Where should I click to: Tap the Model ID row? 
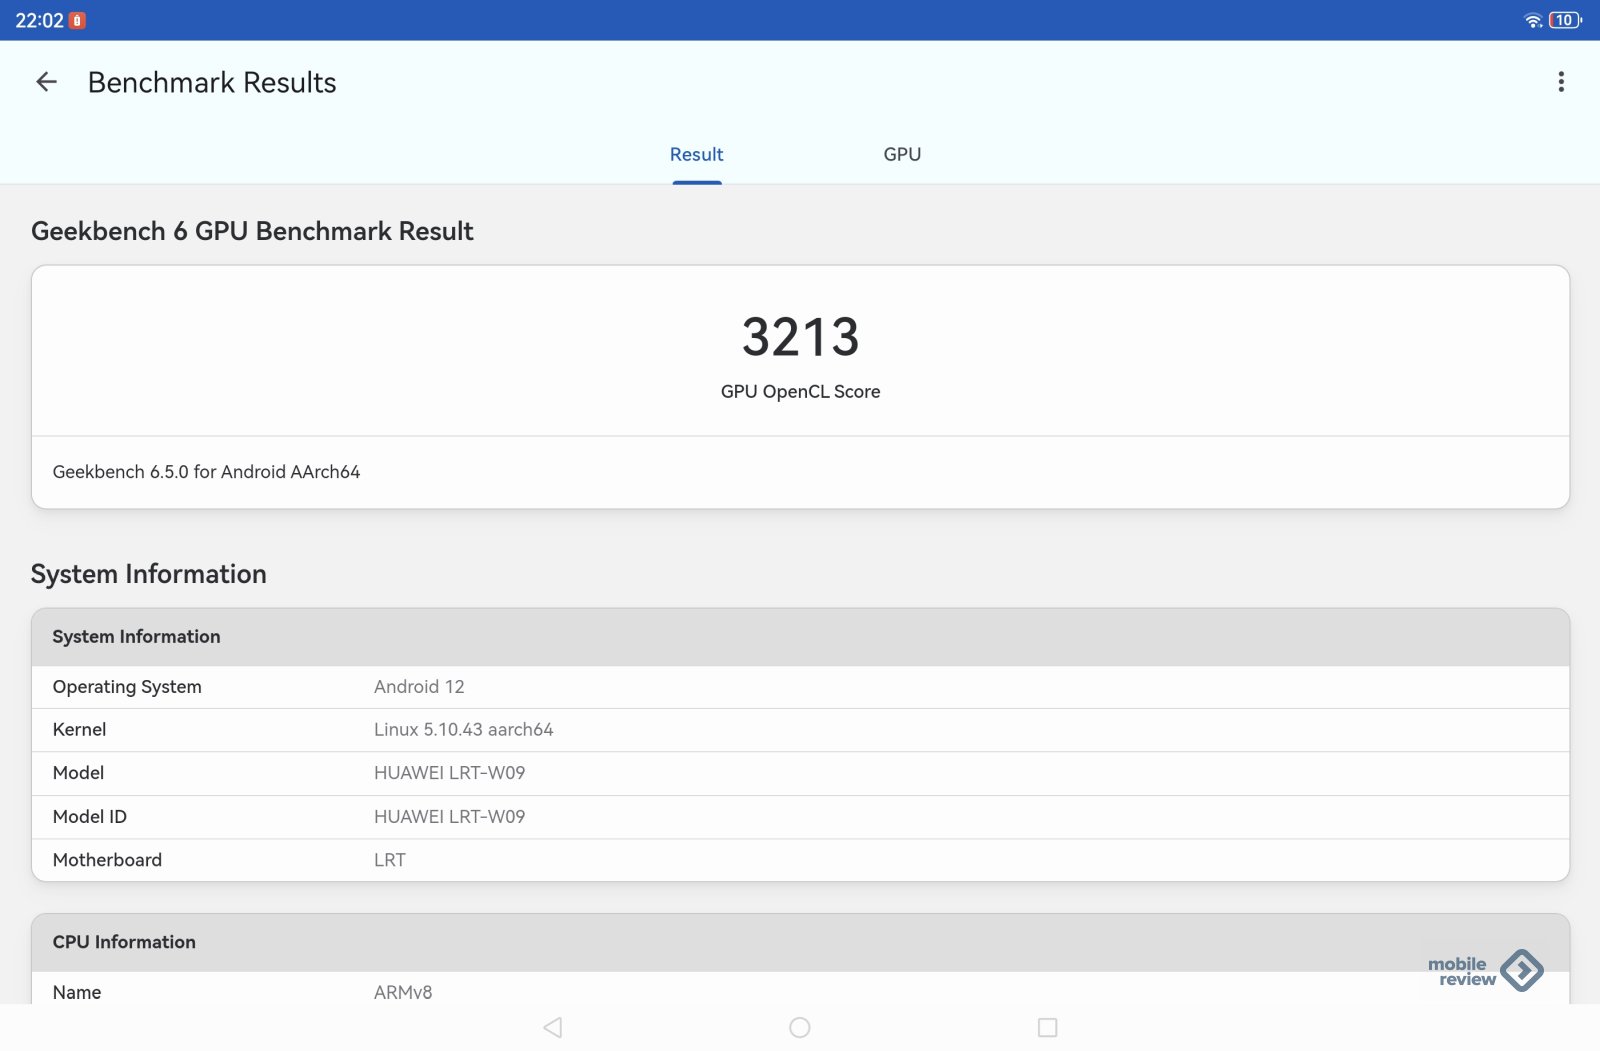(x=800, y=817)
